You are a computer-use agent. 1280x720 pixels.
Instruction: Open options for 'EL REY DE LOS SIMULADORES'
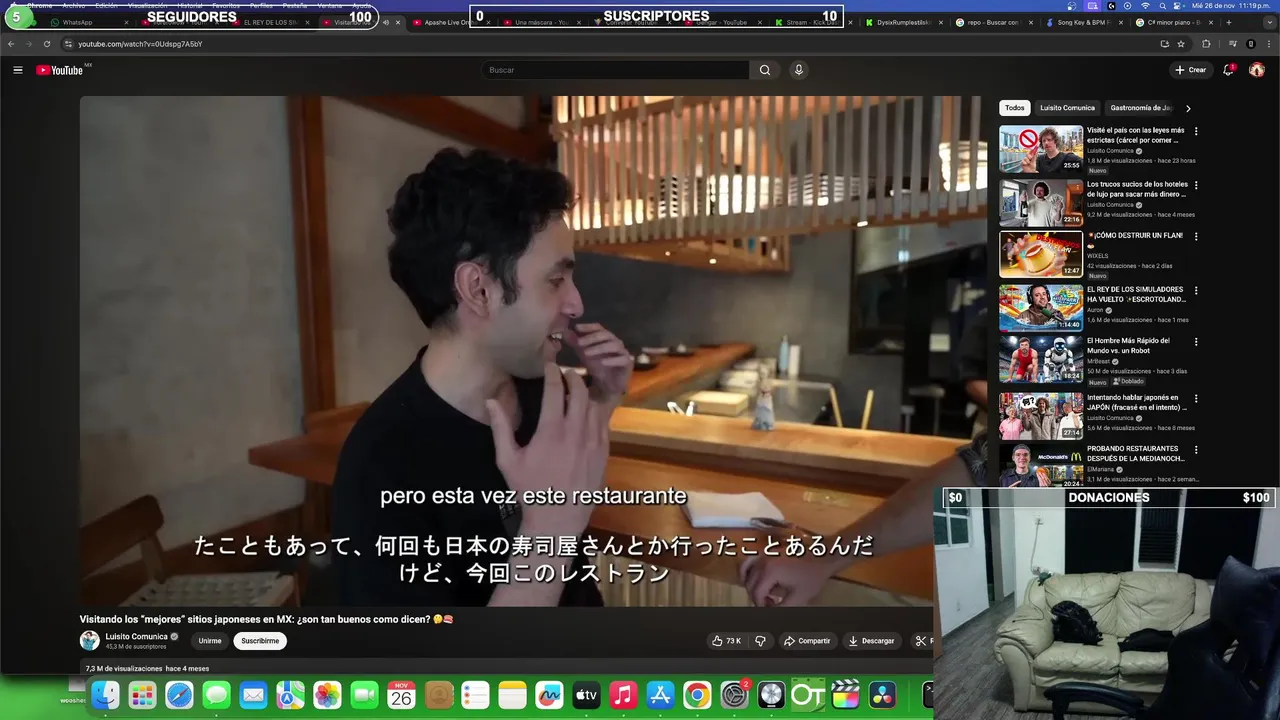(1196, 290)
